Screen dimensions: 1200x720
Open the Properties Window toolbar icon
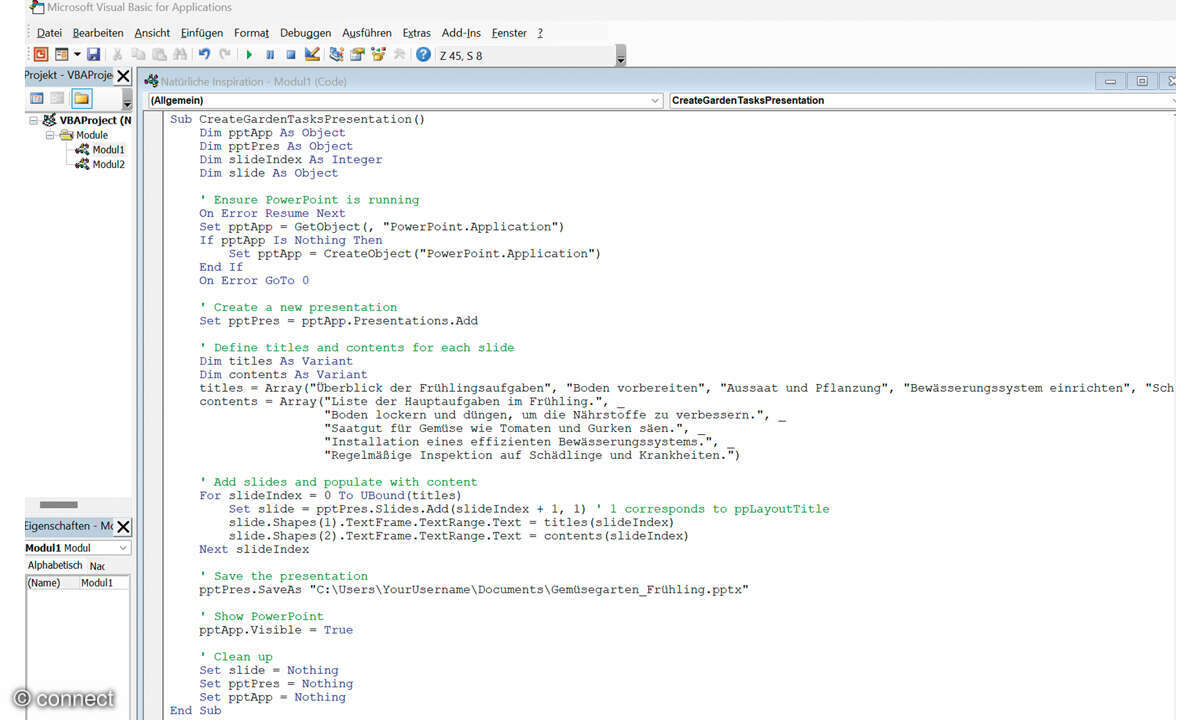(x=357, y=55)
